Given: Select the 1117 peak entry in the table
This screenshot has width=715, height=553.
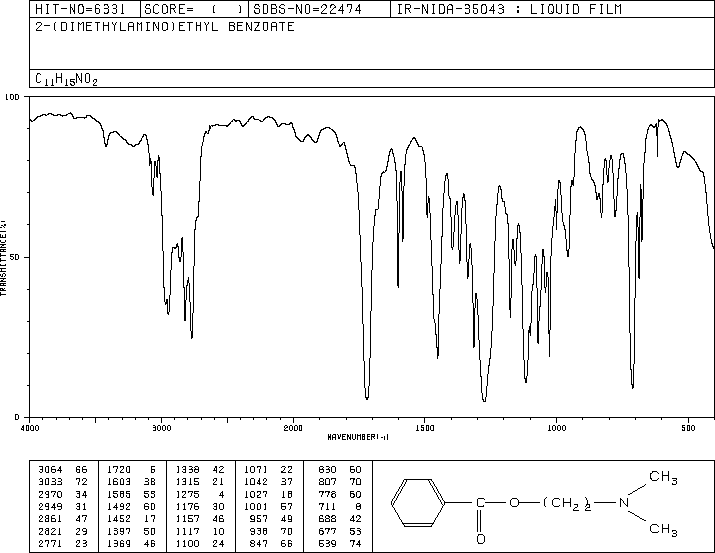Looking at the screenshot, I should pos(200,532).
